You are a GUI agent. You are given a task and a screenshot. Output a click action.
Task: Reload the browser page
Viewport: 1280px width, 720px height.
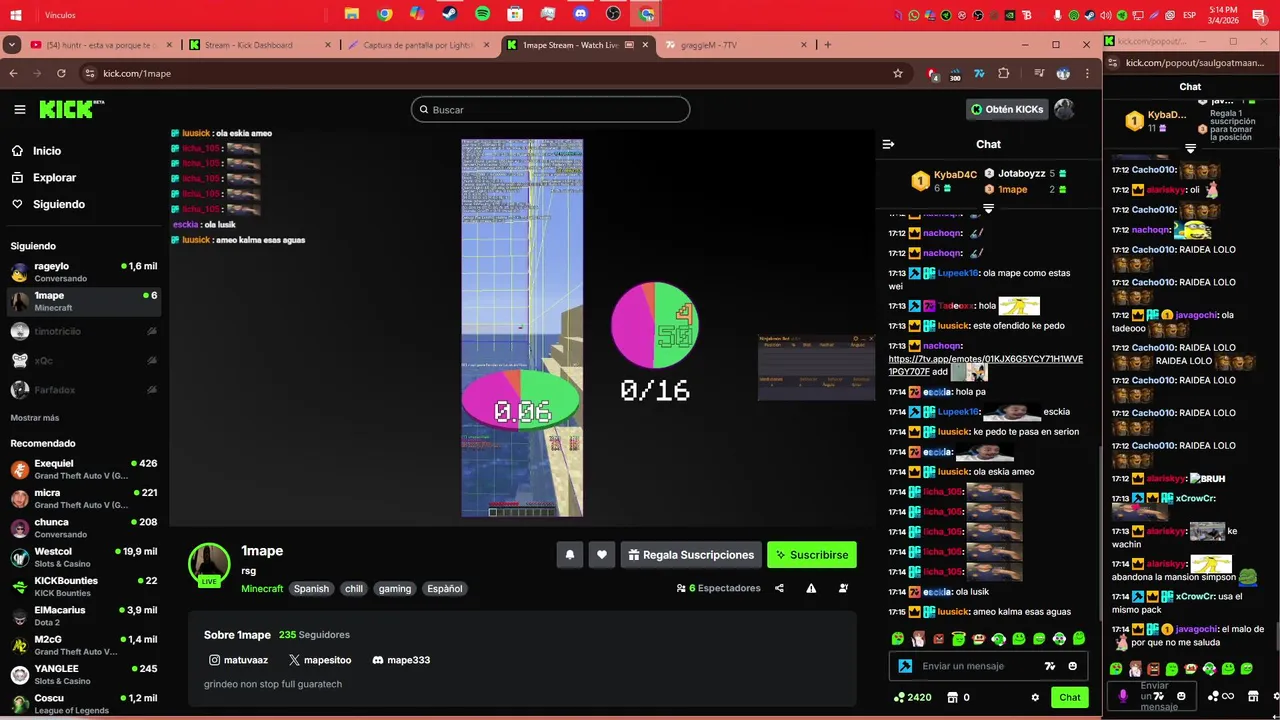click(x=61, y=73)
